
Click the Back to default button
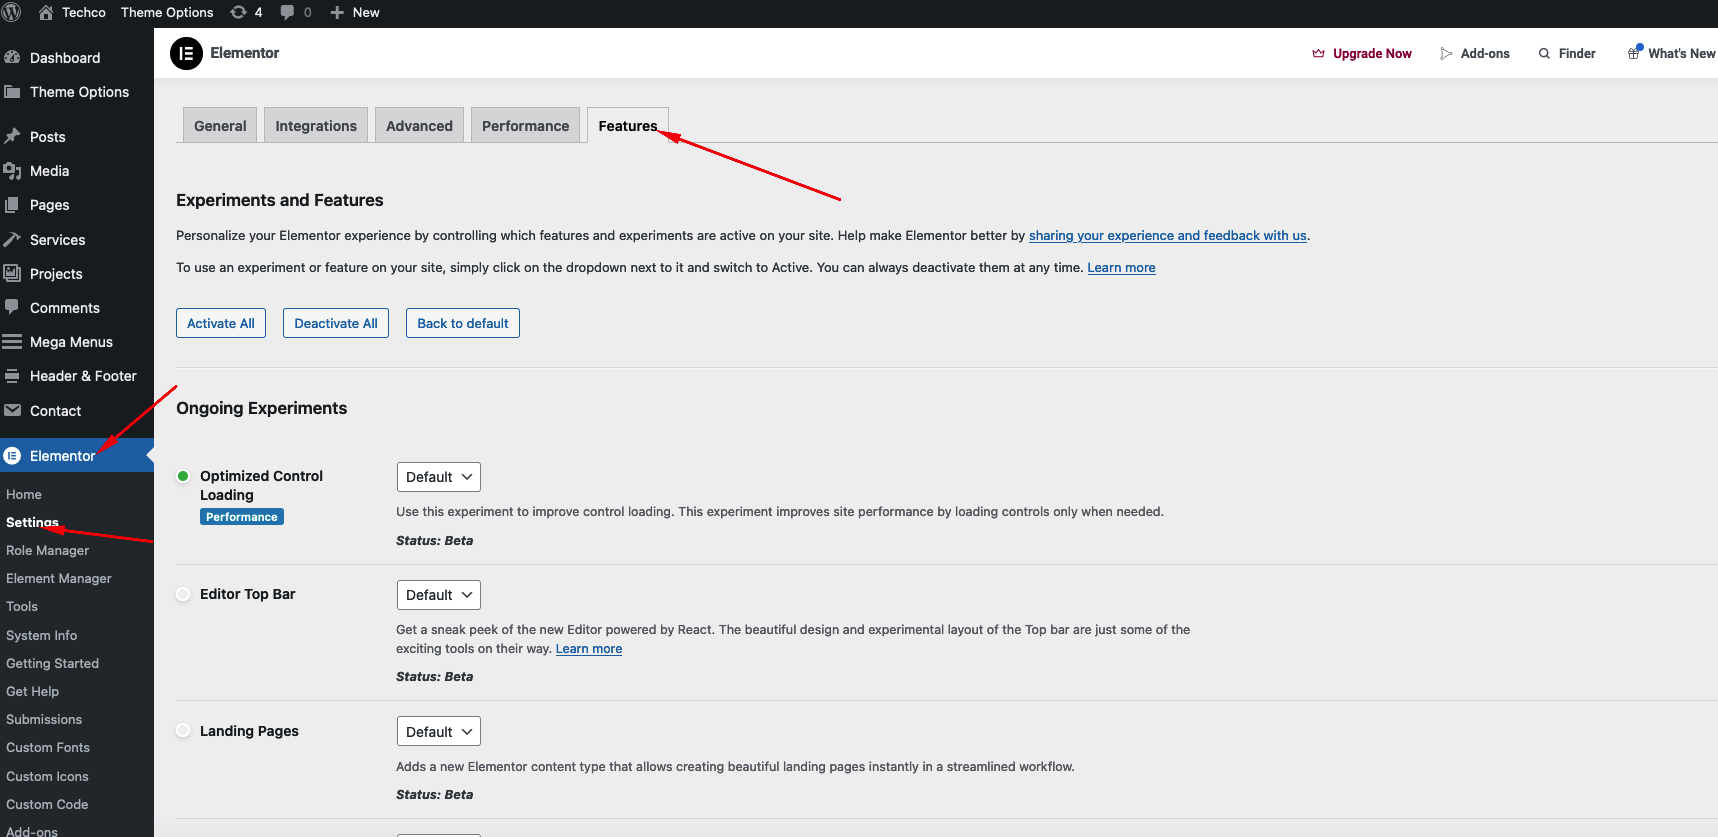[x=462, y=323]
